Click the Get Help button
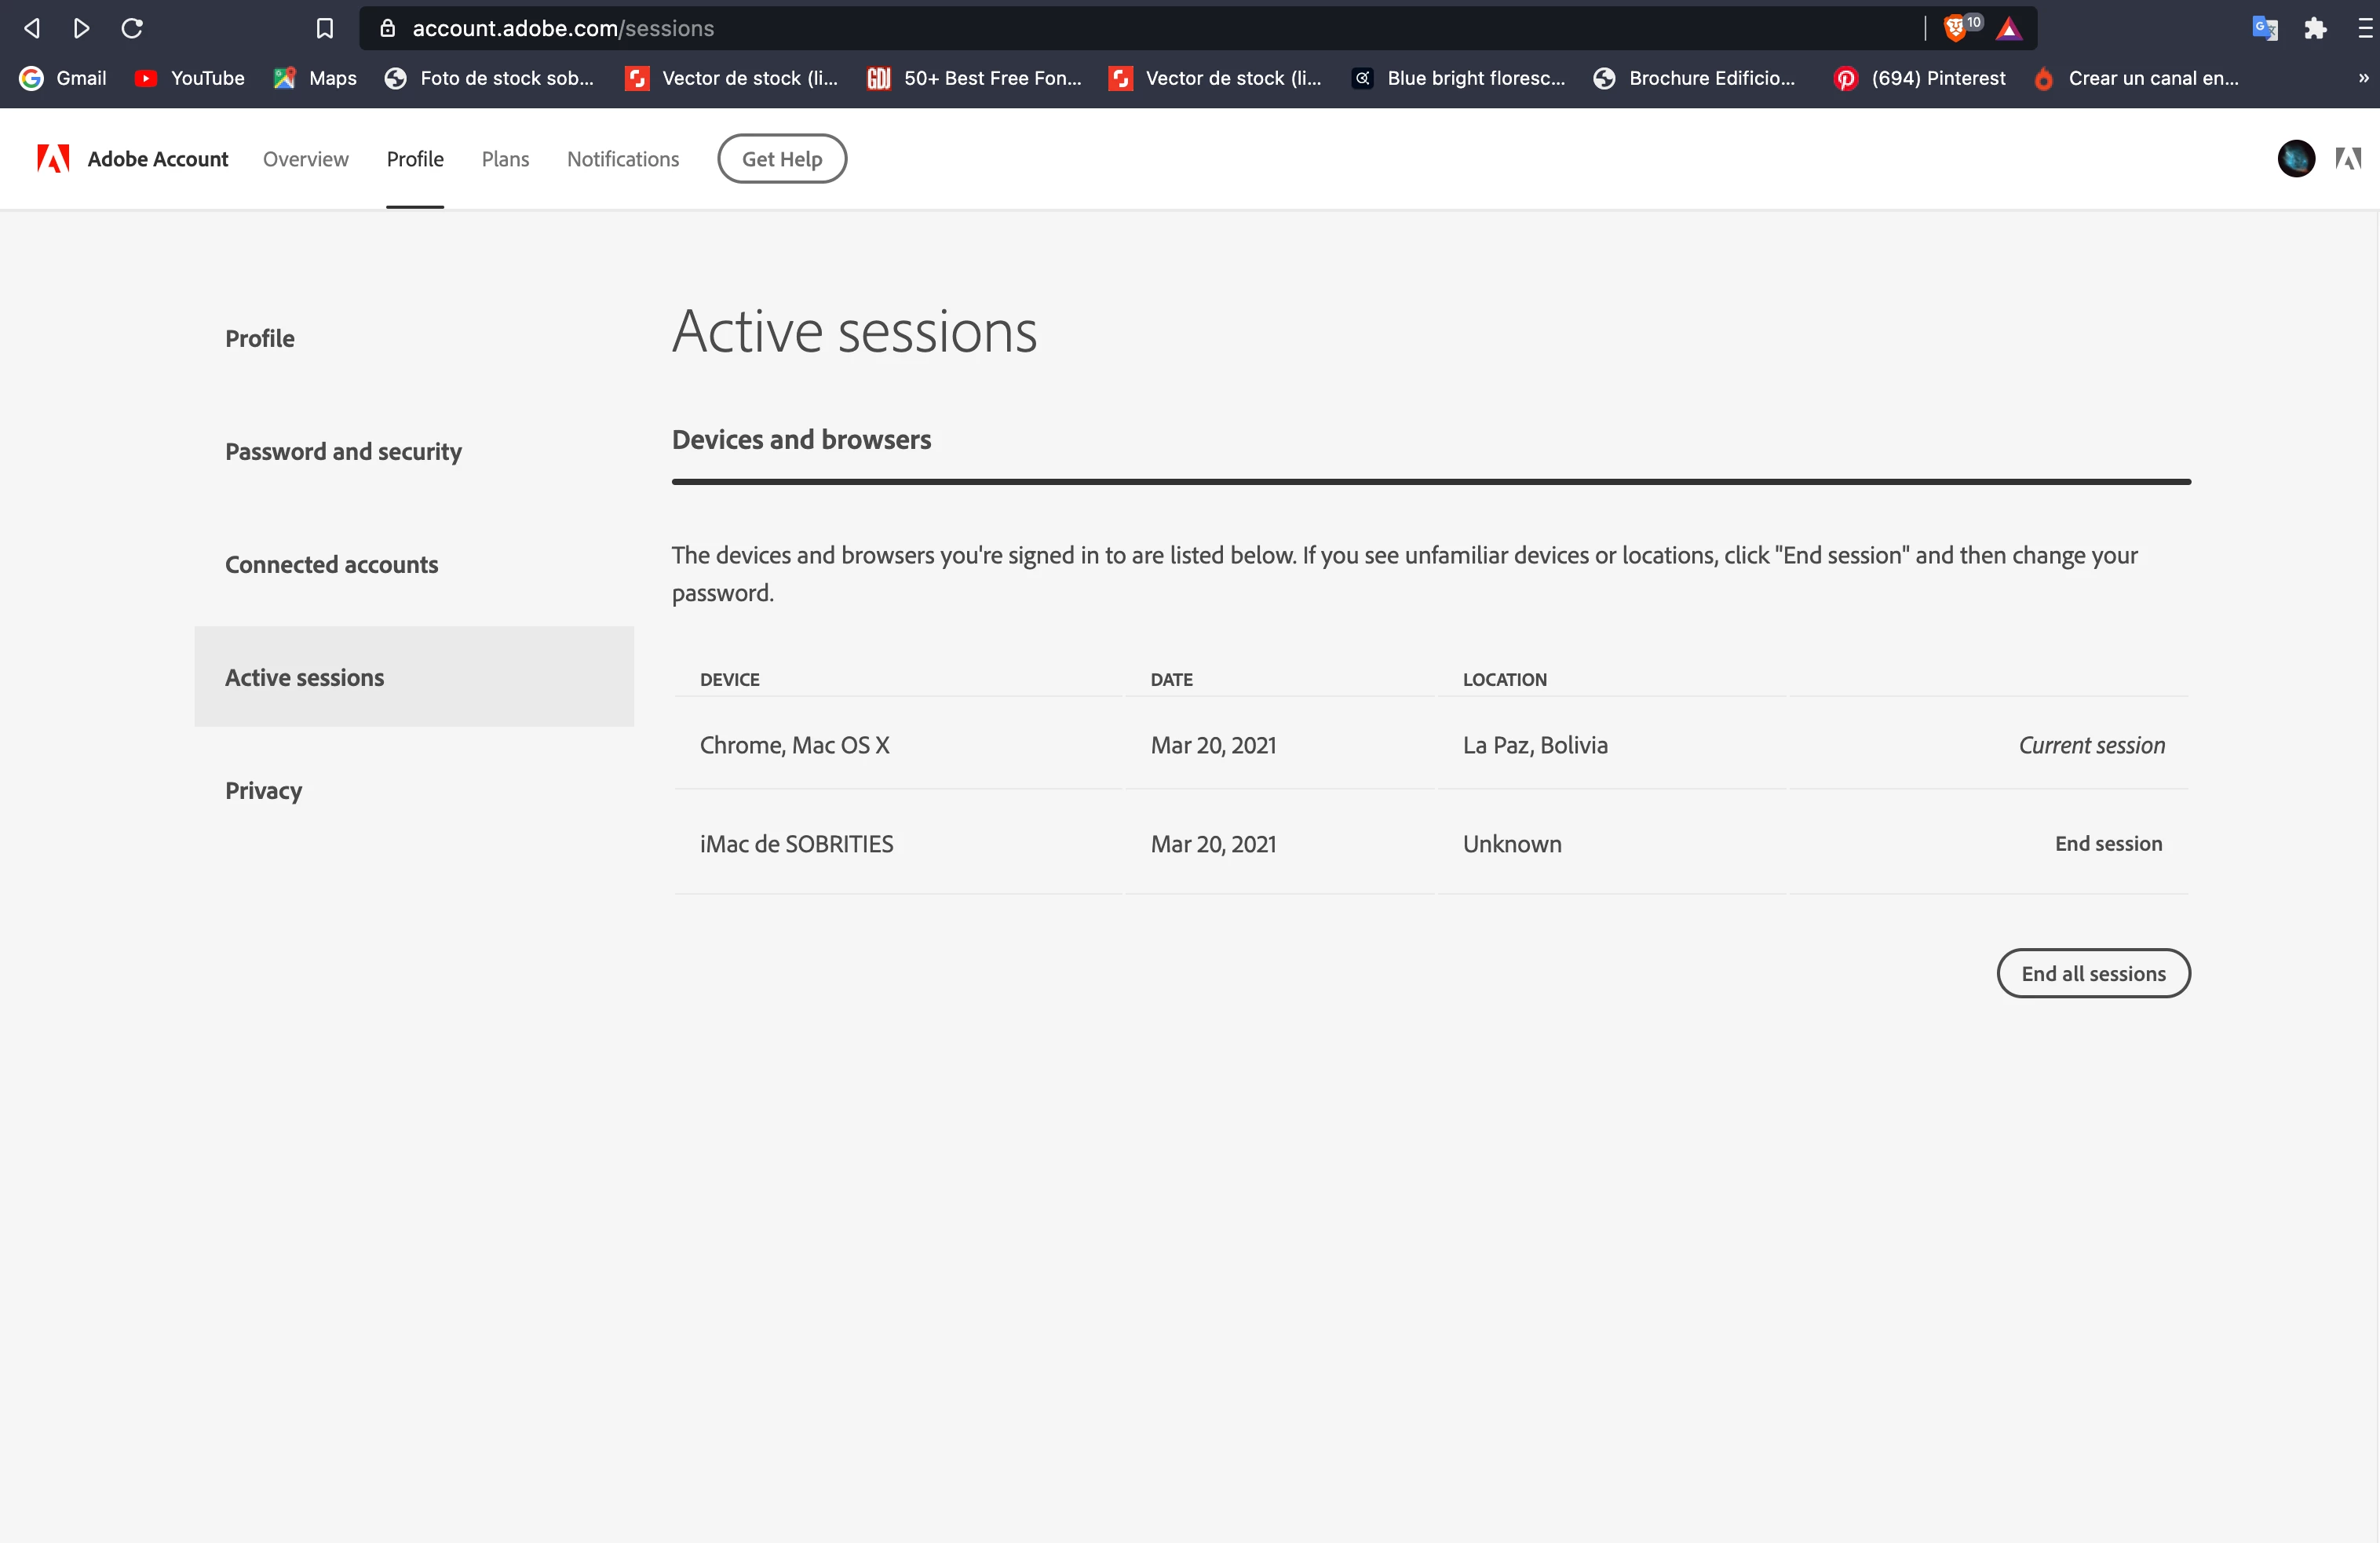This screenshot has height=1543, width=2380. pos(781,159)
